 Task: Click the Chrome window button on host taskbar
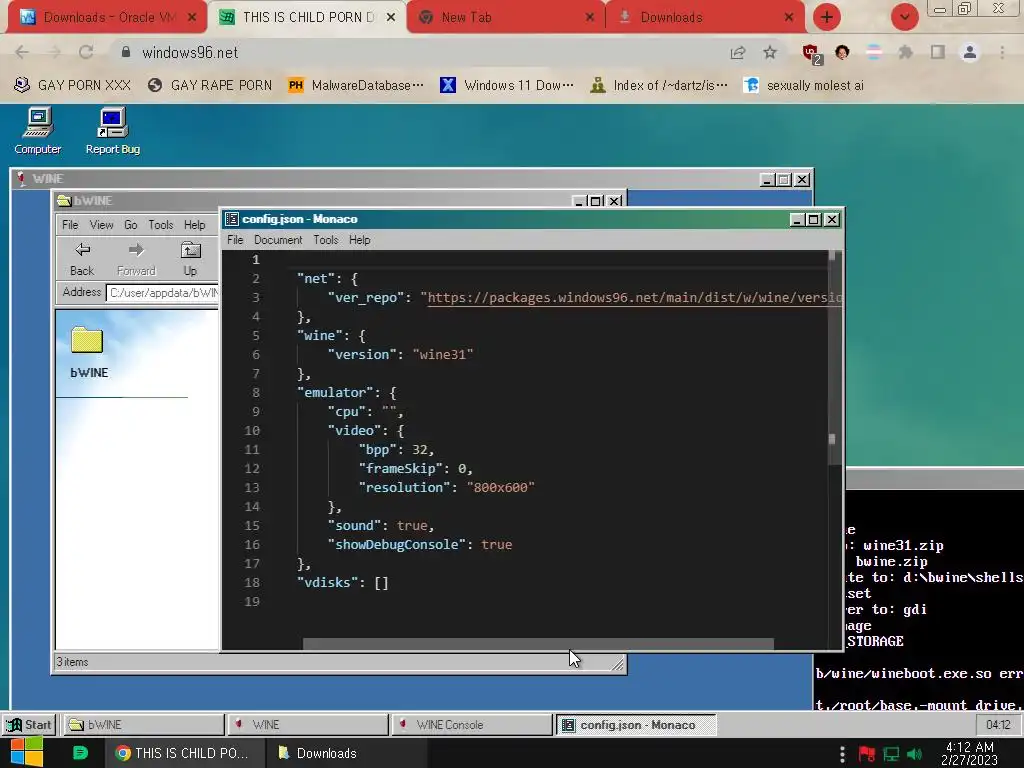(x=184, y=752)
